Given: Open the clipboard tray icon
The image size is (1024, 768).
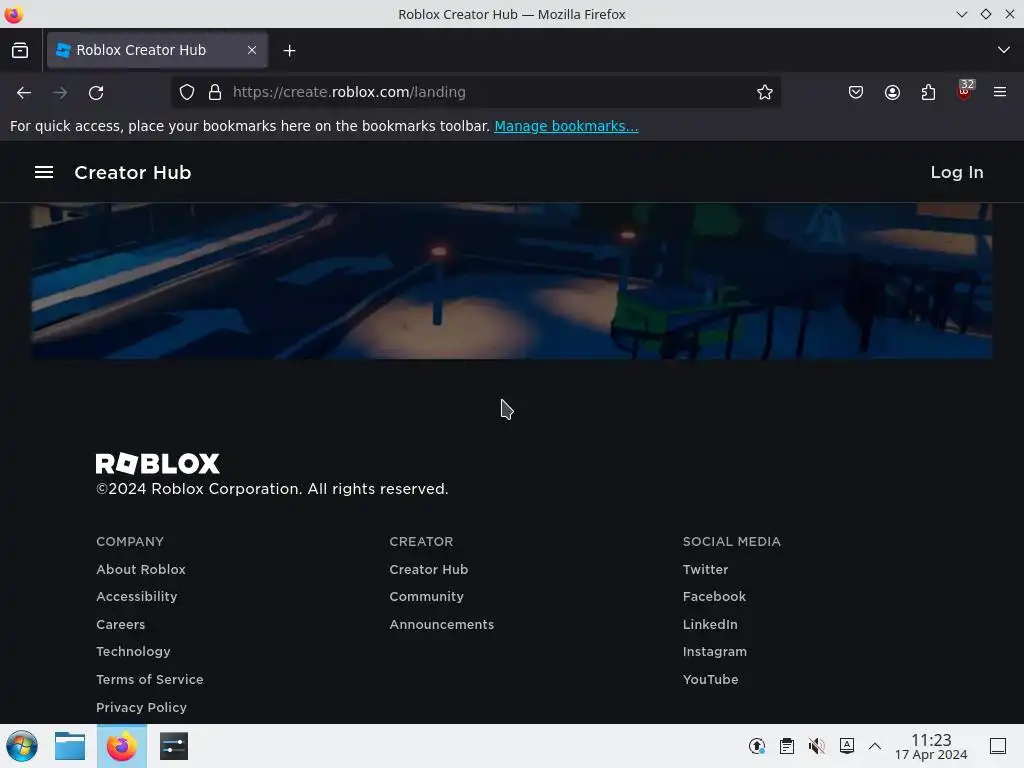Looking at the screenshot, I should (787, 746).
